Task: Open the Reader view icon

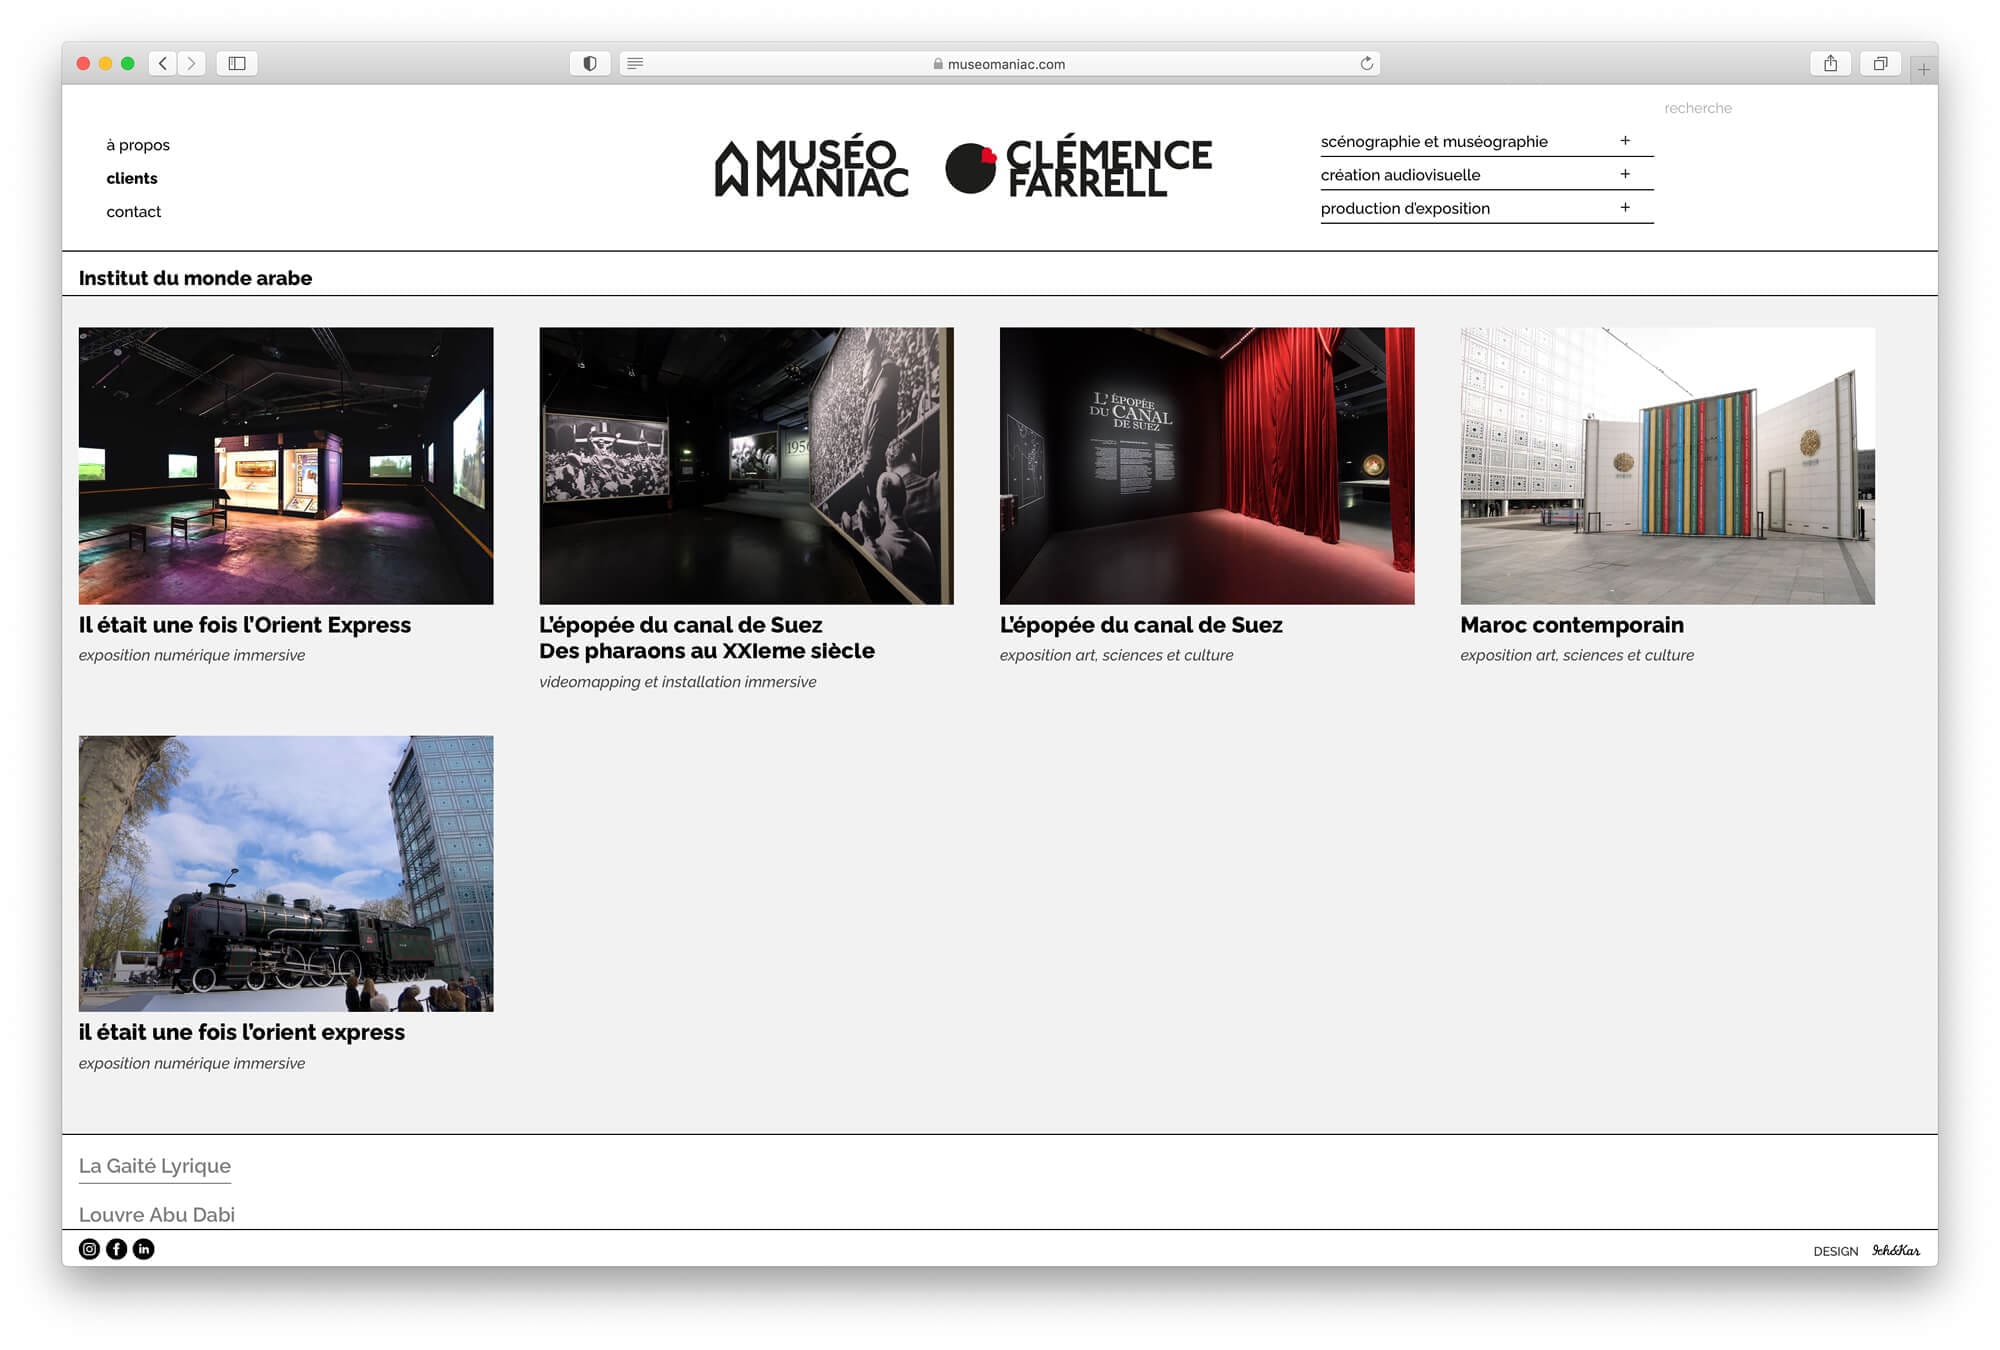Action: point(635,64)
